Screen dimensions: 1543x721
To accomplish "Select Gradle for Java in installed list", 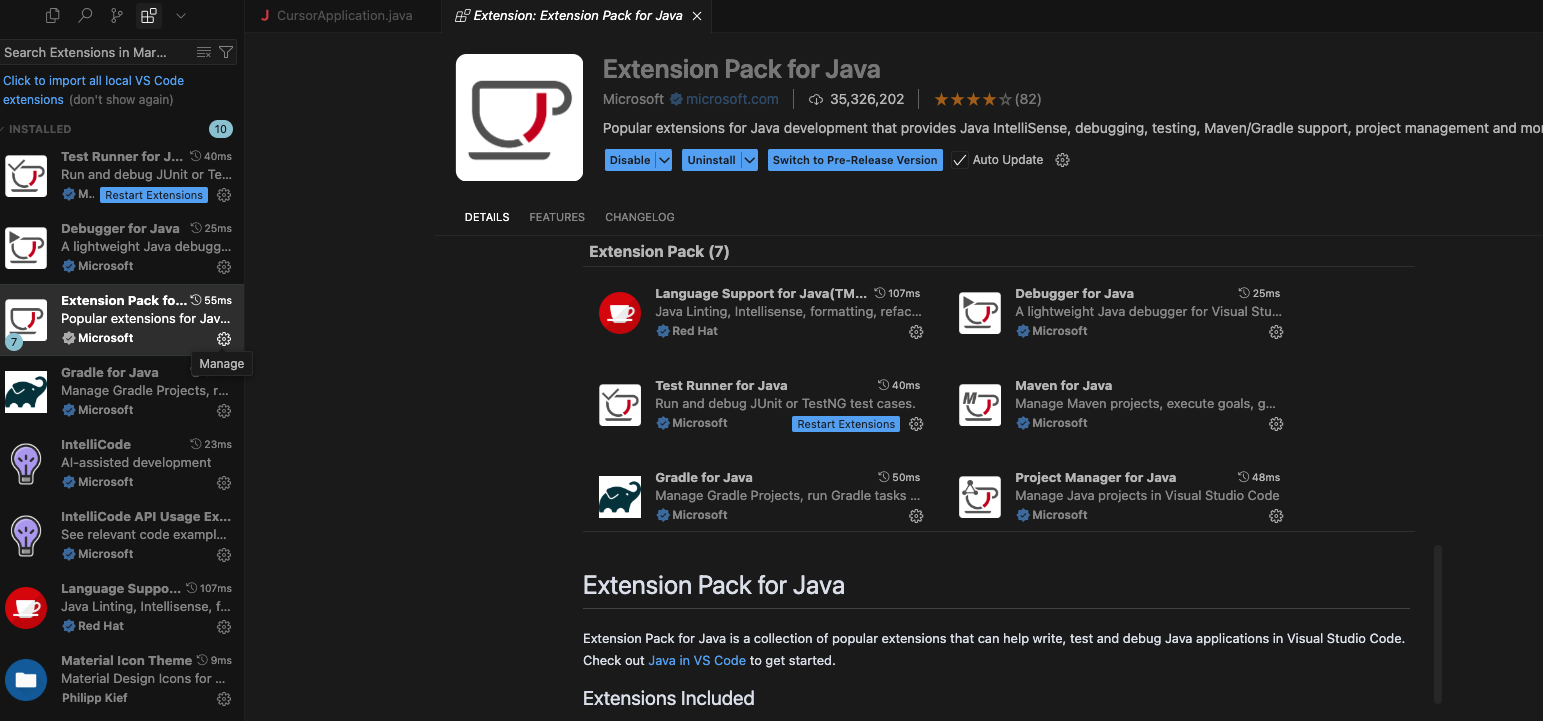I will (122, 391).
